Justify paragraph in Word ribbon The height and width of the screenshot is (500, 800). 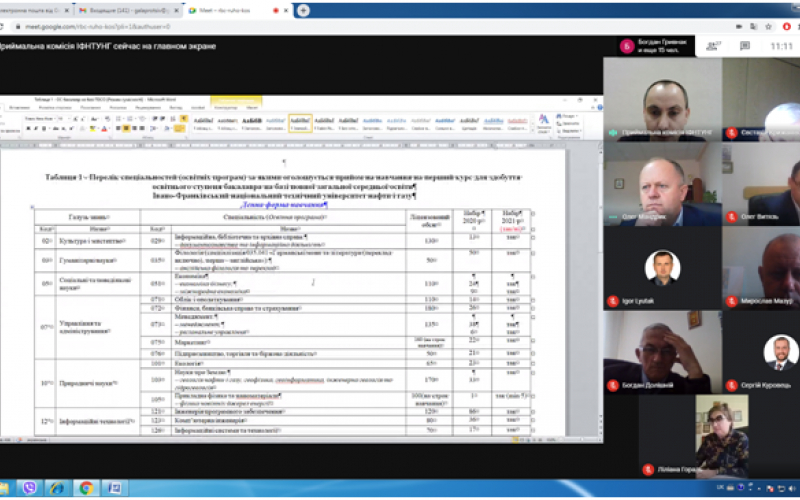[x=142, y=129]
